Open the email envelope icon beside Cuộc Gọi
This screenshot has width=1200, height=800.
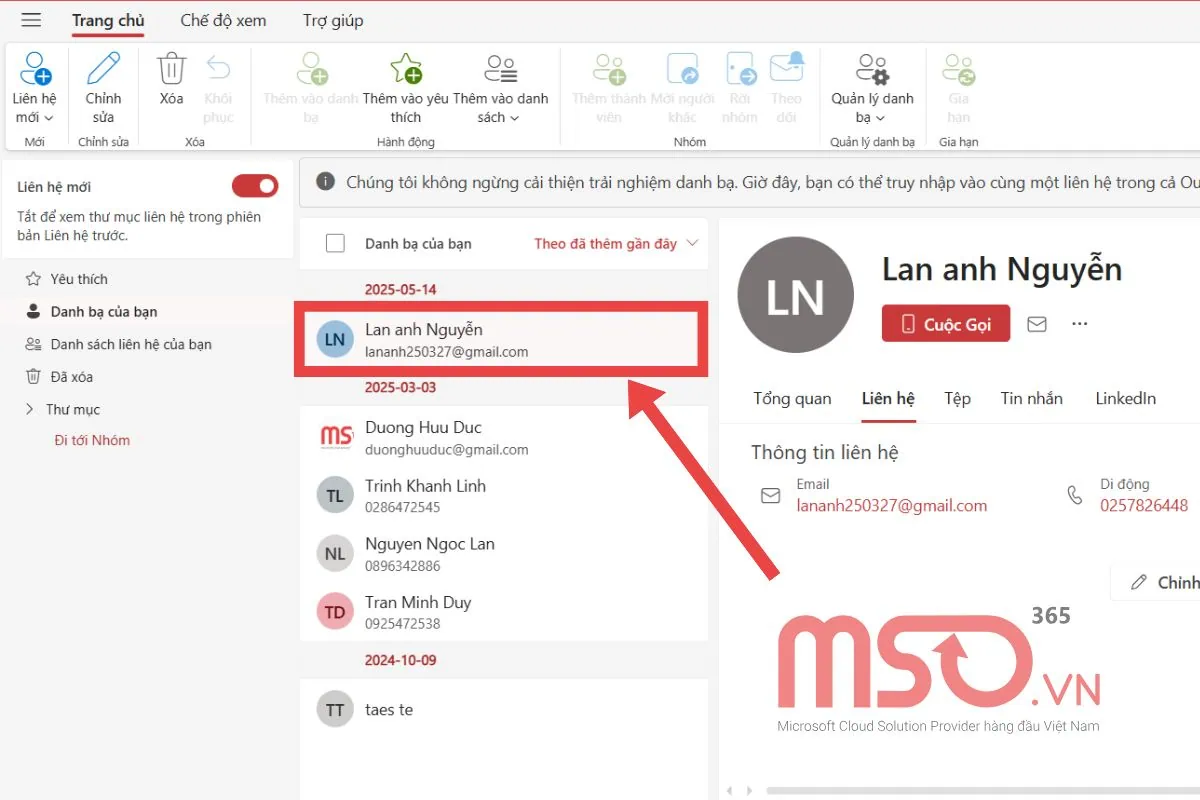pos(1036,323)
